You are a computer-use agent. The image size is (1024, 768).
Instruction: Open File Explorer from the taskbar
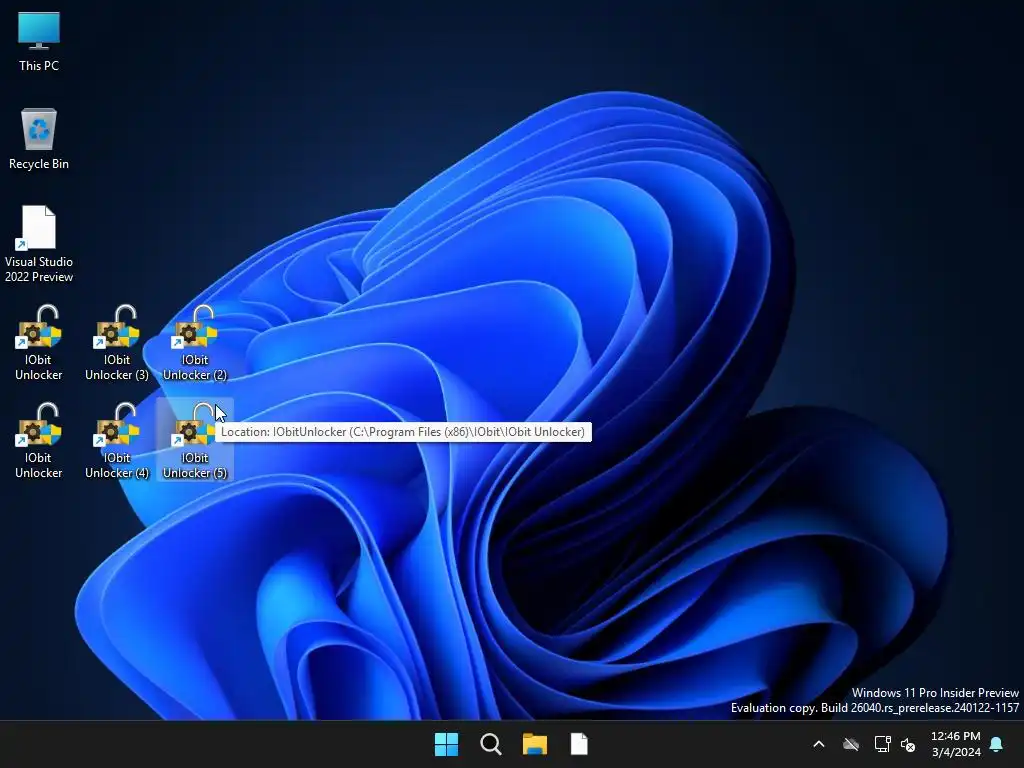click(x=535, y=744)
